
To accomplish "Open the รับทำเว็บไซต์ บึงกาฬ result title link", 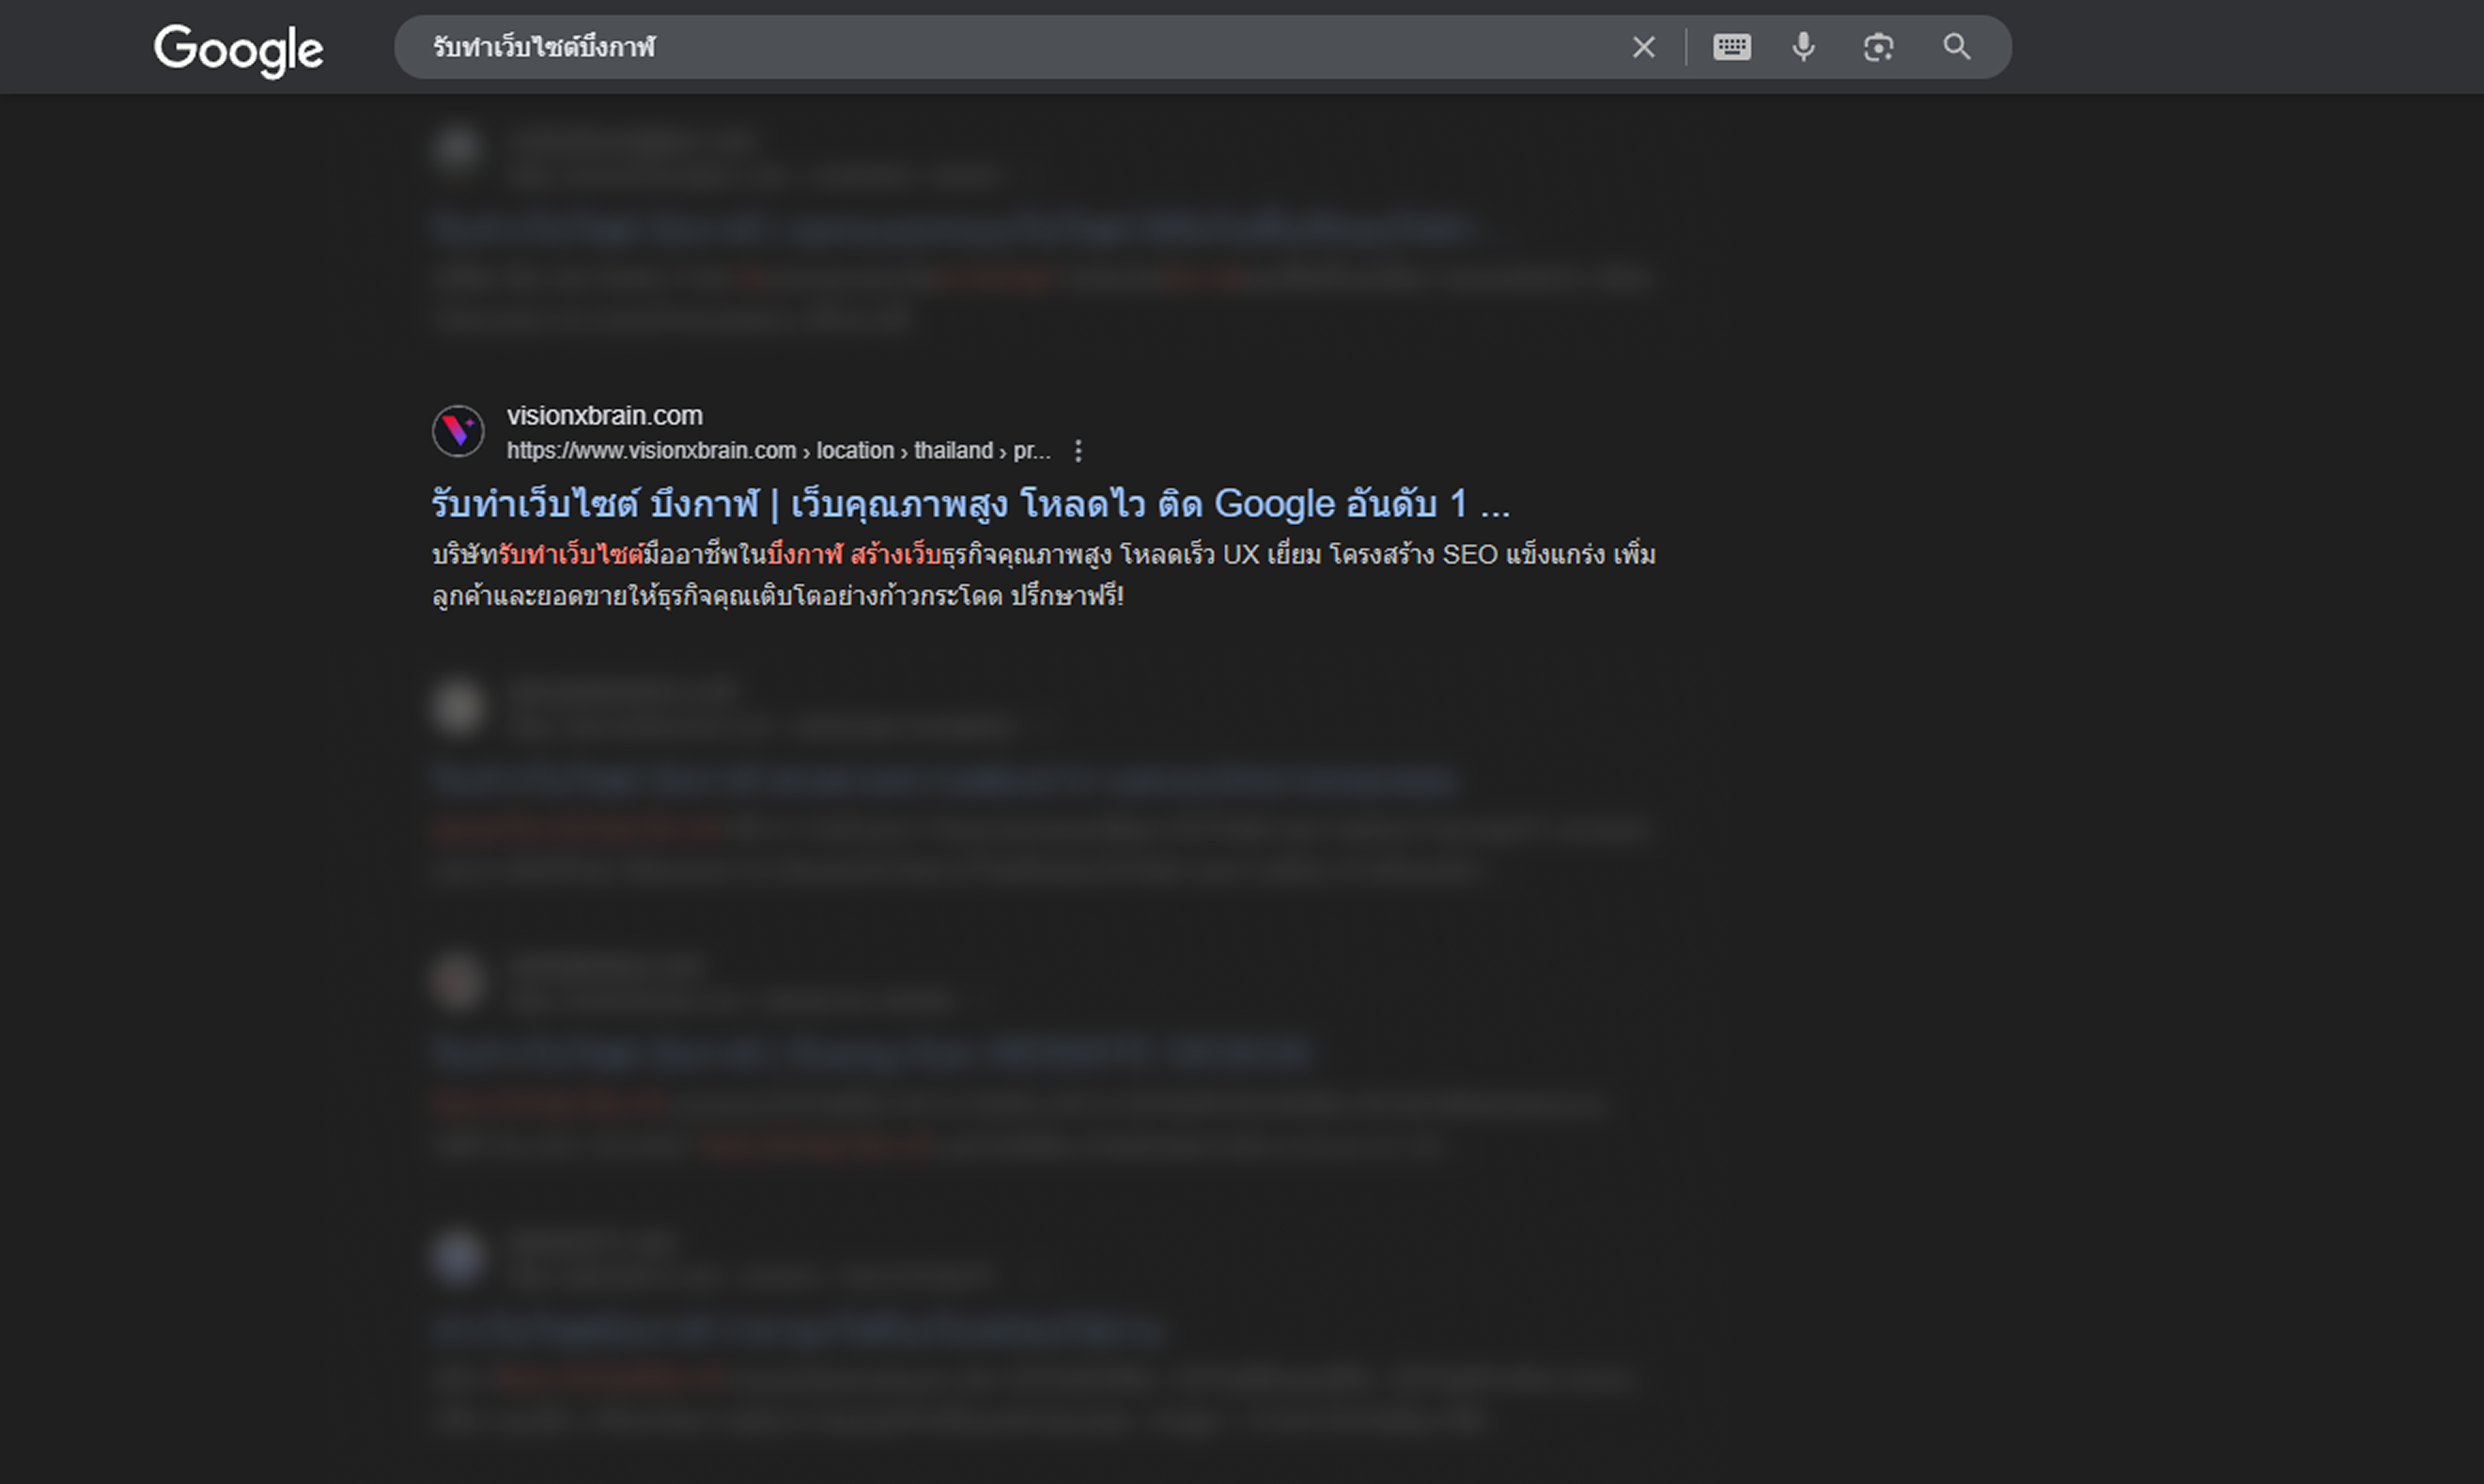I will click(x=970, y=503).
